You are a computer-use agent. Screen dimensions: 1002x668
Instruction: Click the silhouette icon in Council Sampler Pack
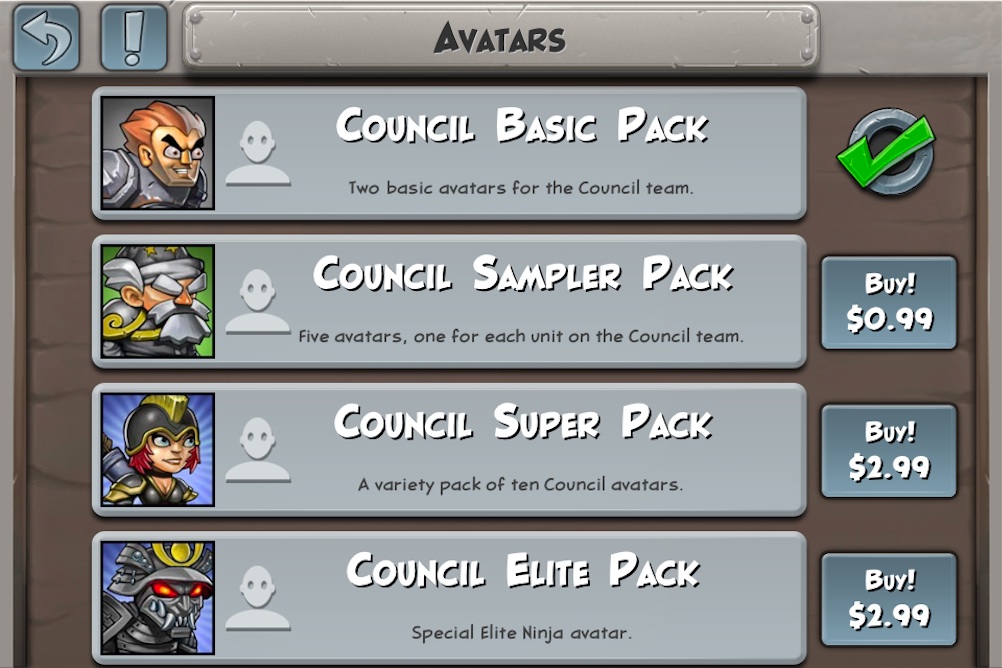(x=258, y=302)
